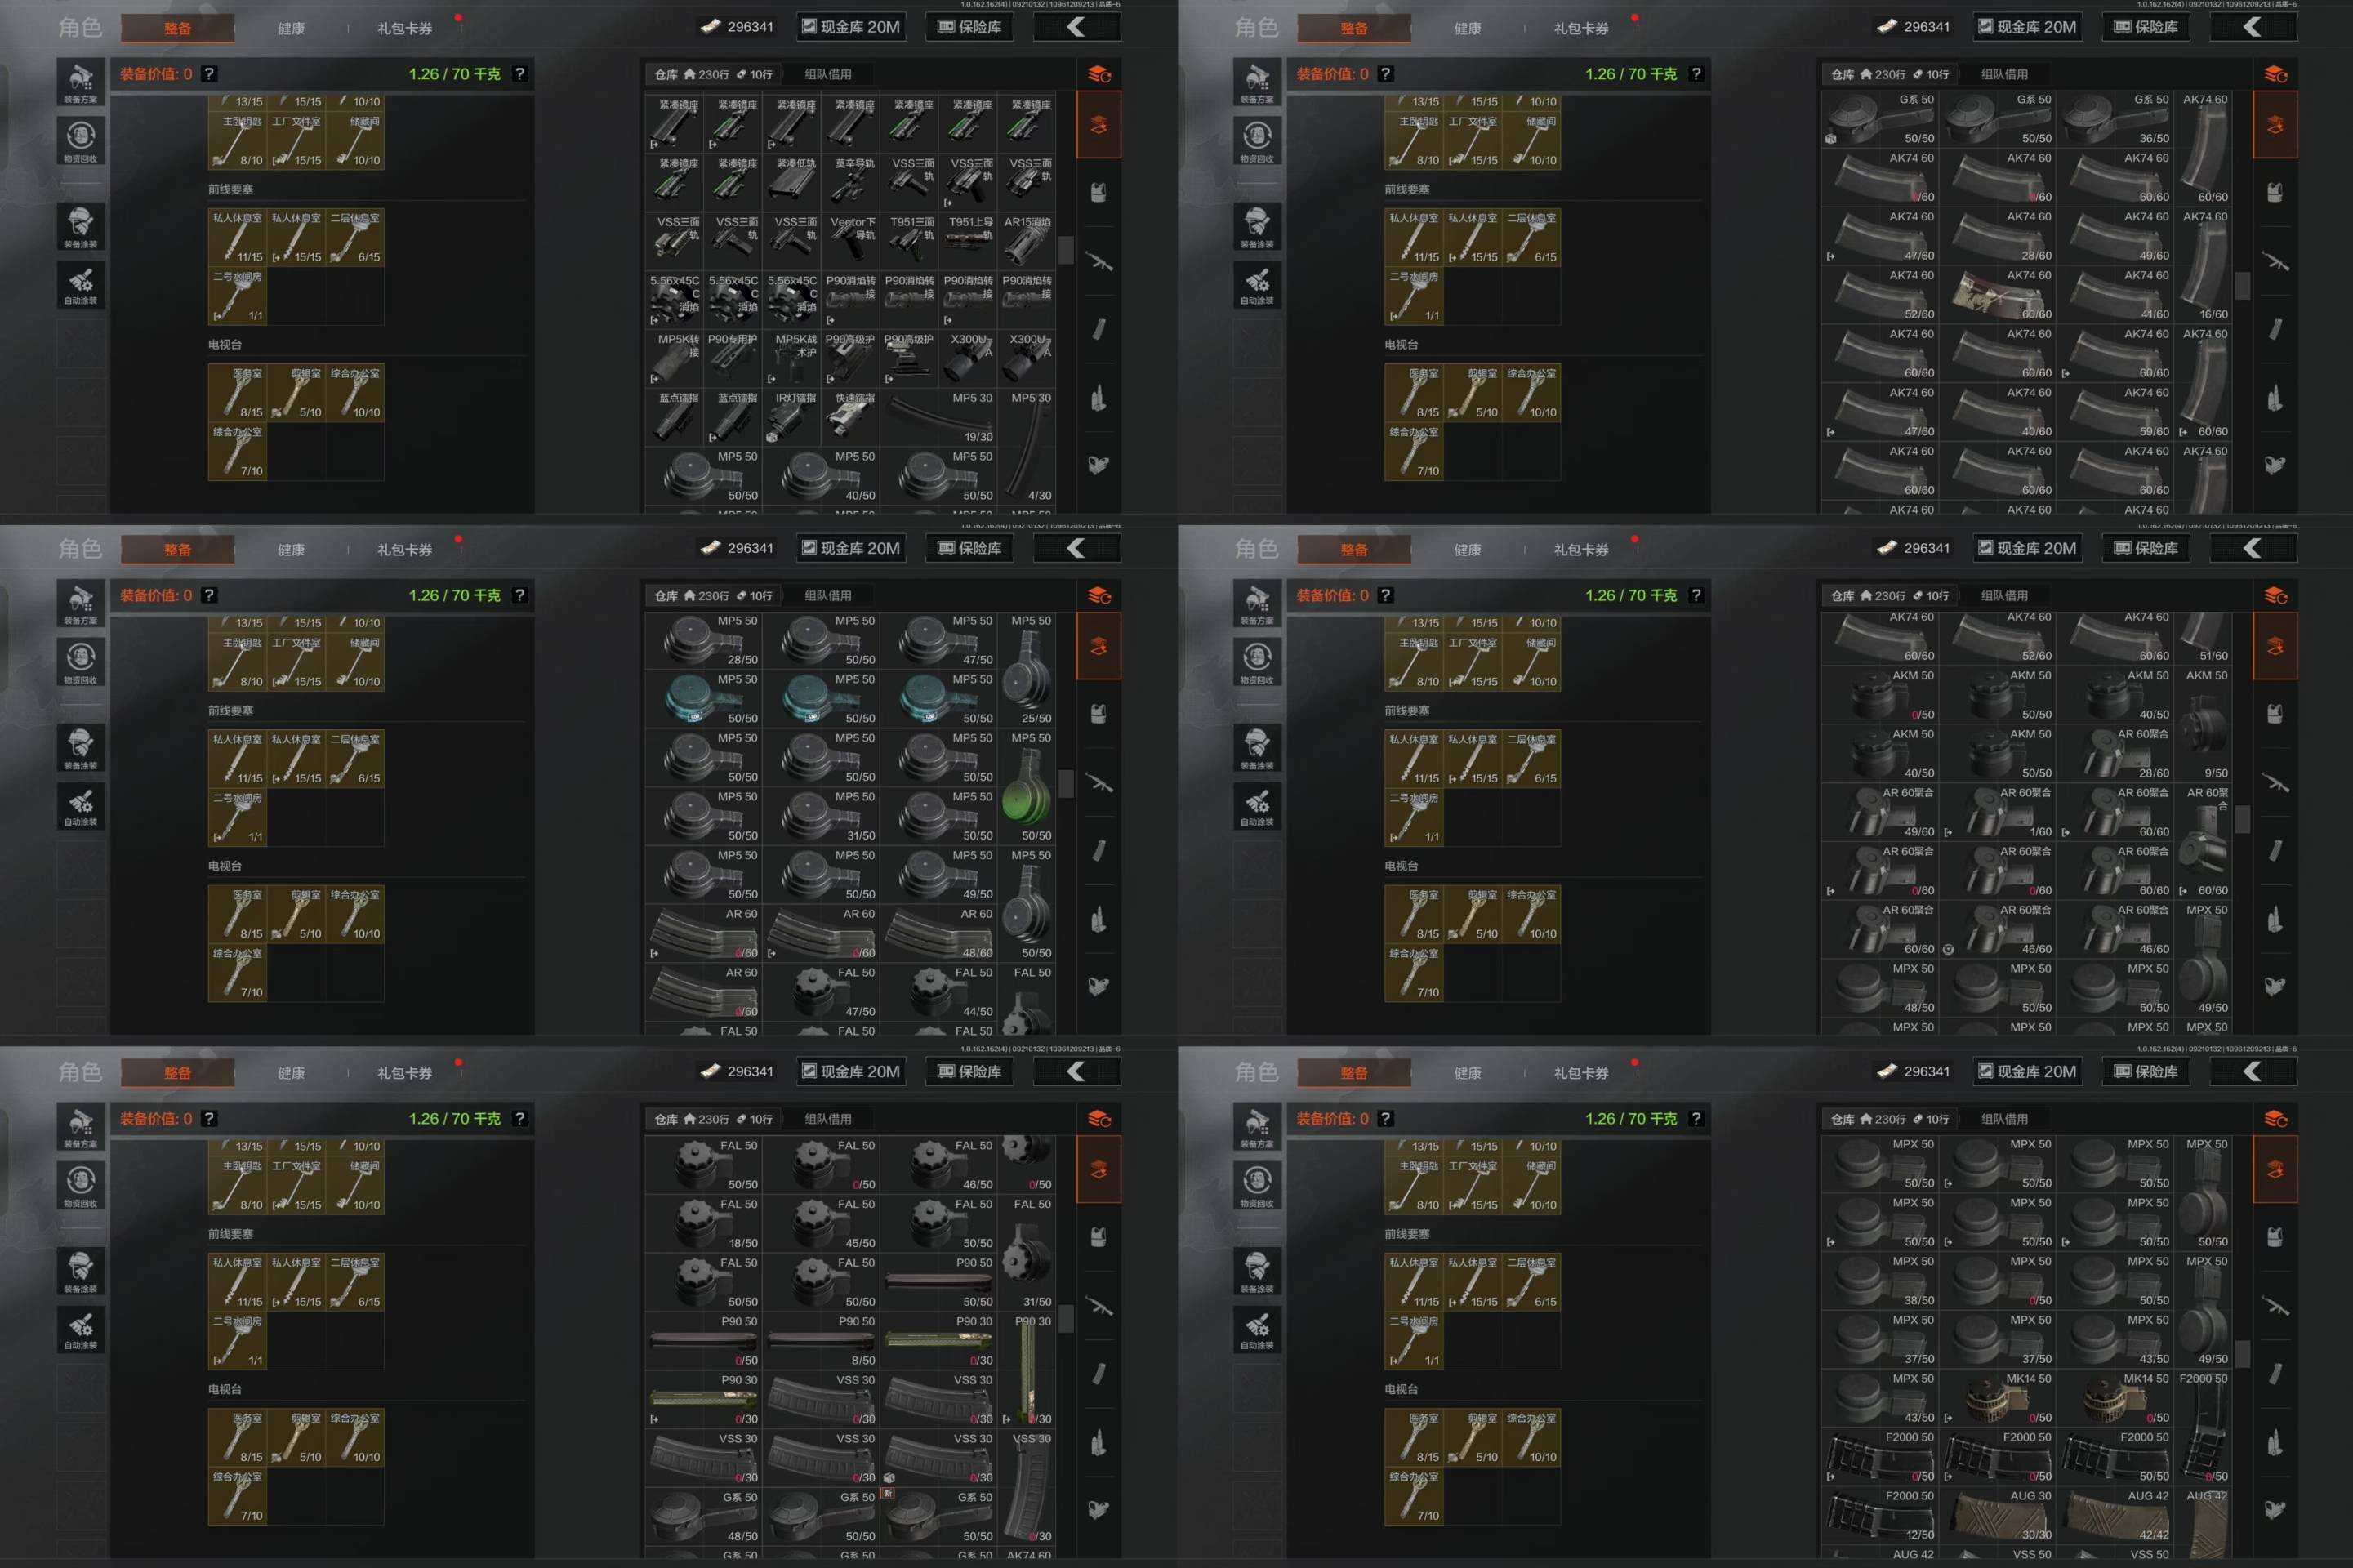Viewport: 2353px width, 1568px height.
Task: Click storage scrollbar thumb beside AR15消焰 item
Action: pyautogui.click(x=1066, y=250)
